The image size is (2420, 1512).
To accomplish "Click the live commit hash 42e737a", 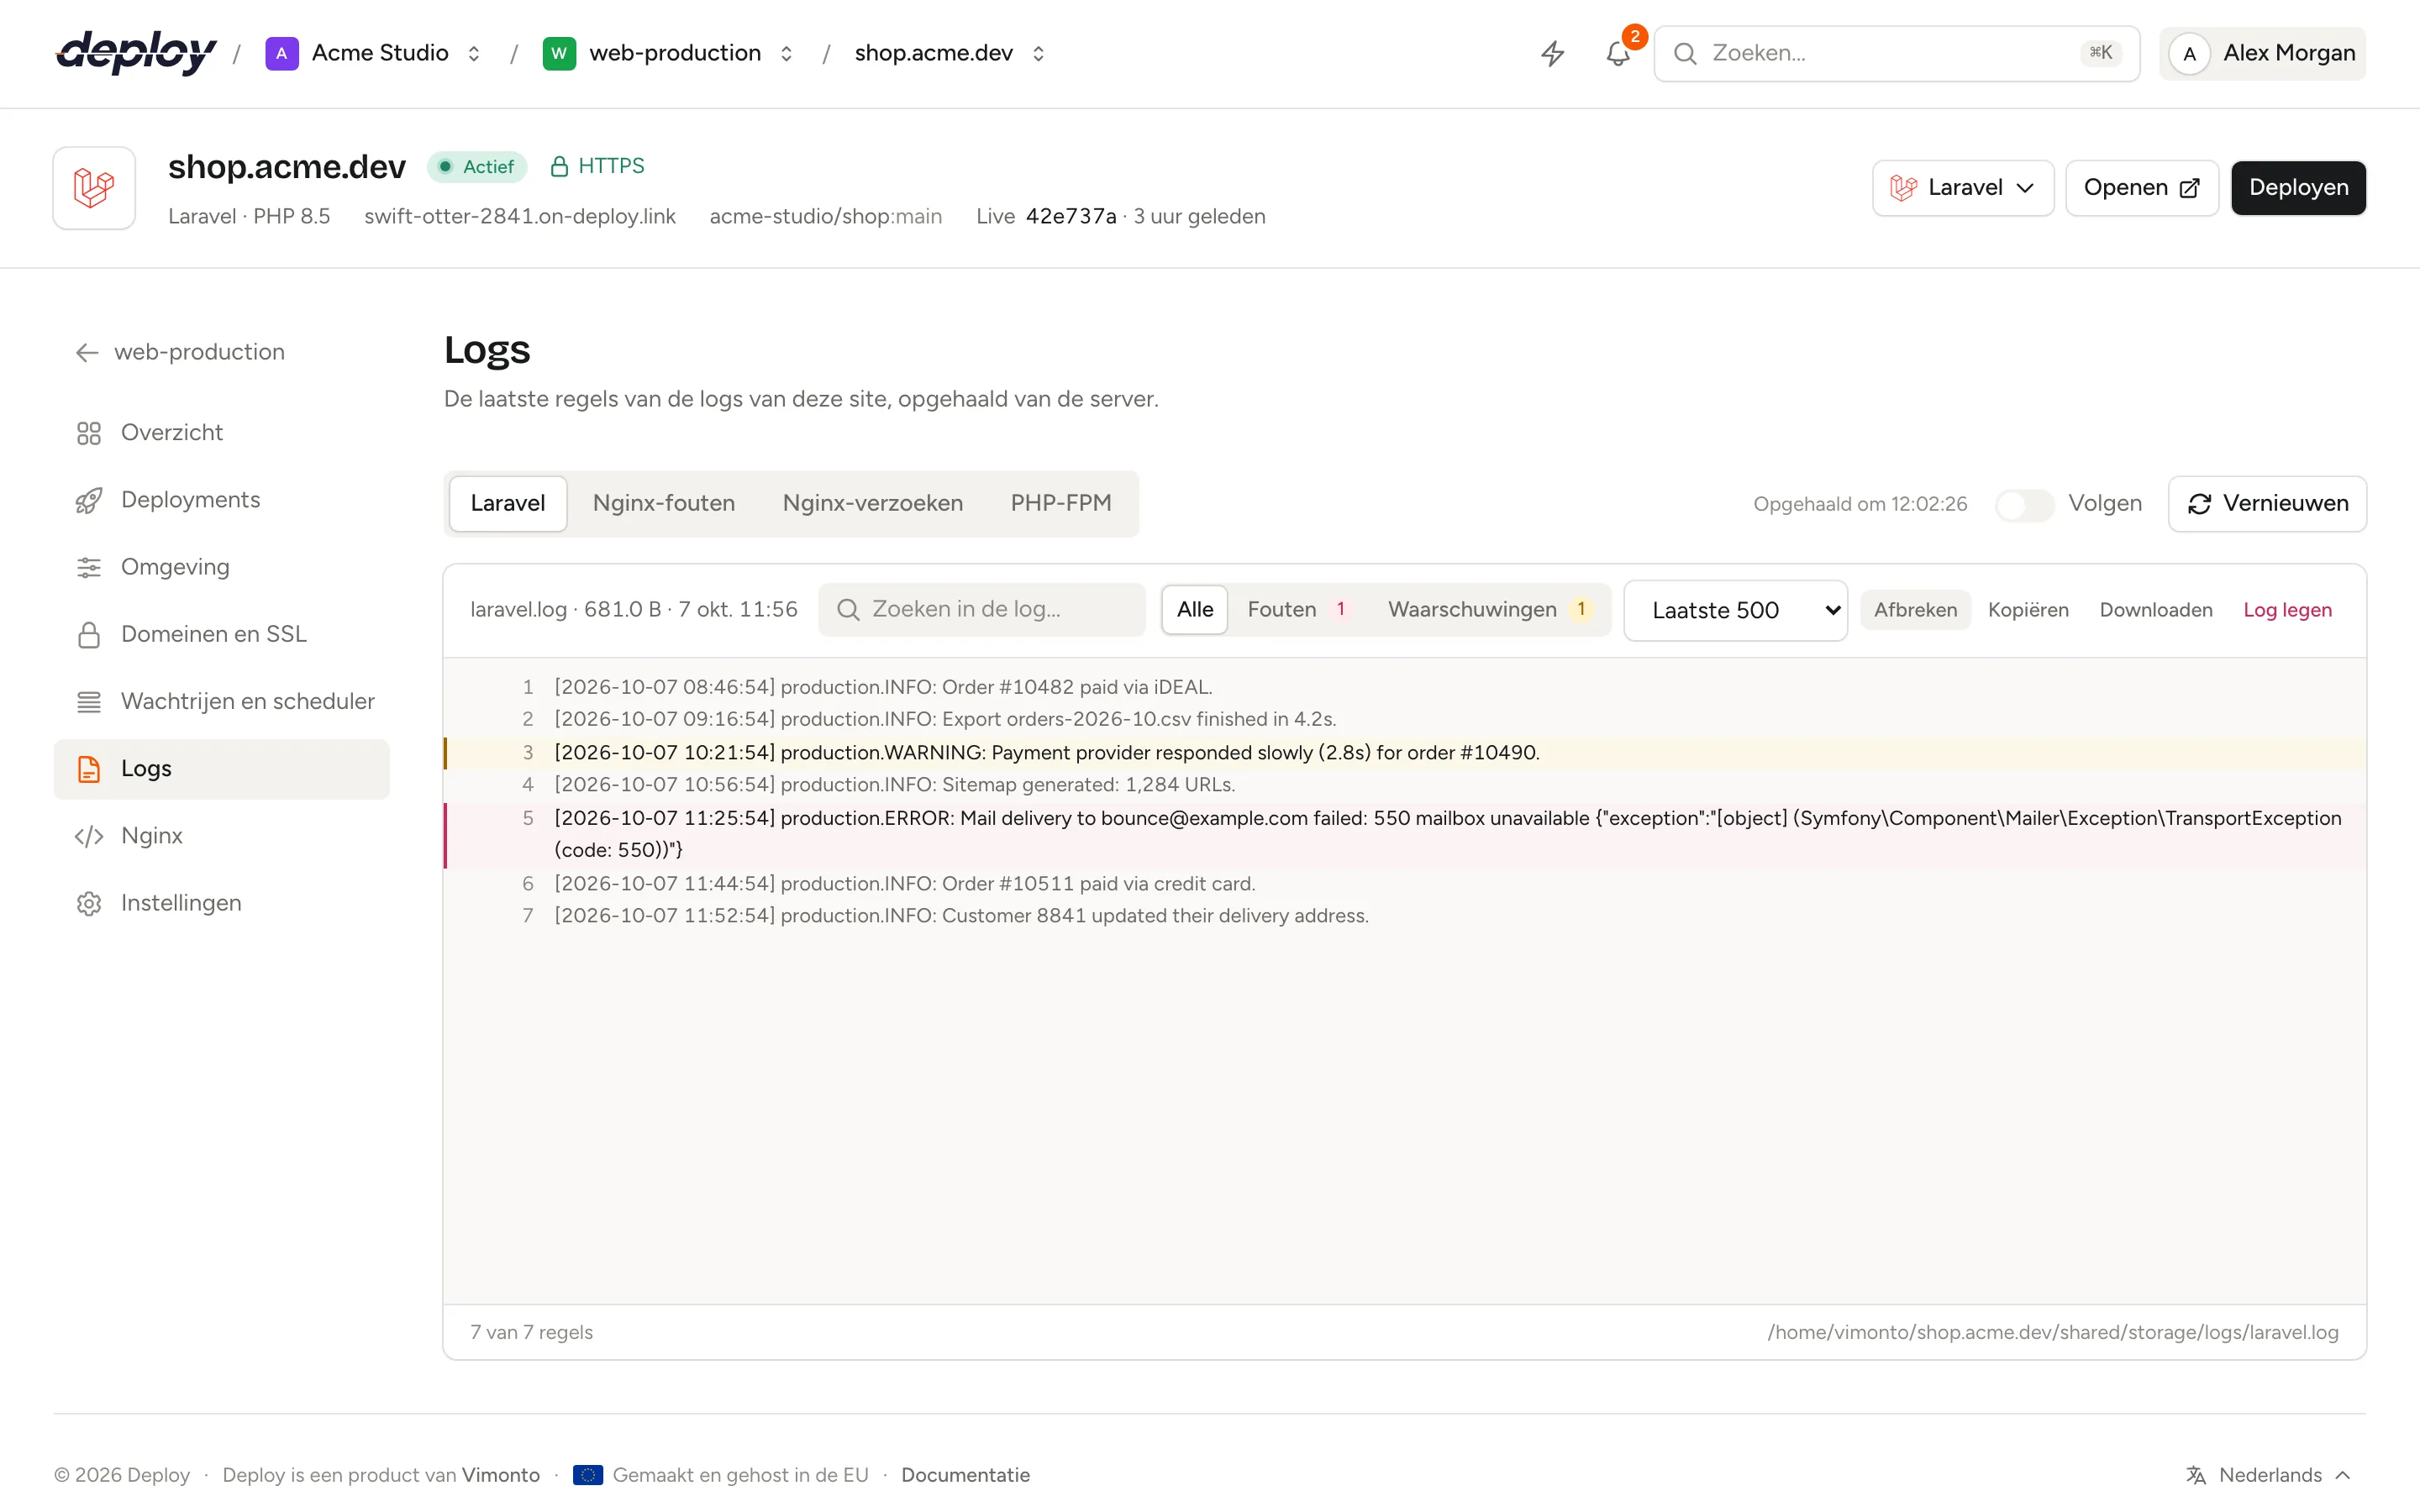I will pos(1071,216).
